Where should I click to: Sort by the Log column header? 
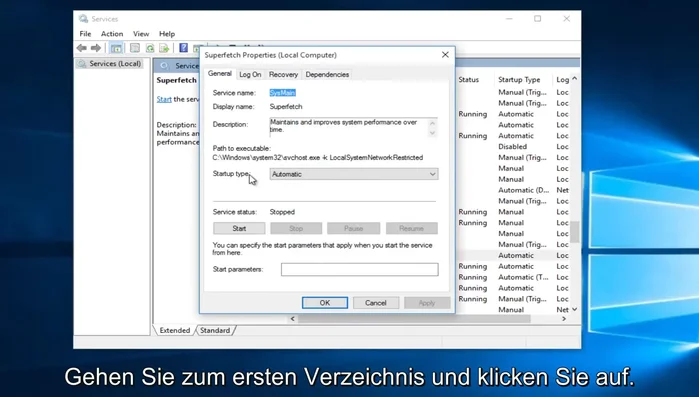[562, 80]
